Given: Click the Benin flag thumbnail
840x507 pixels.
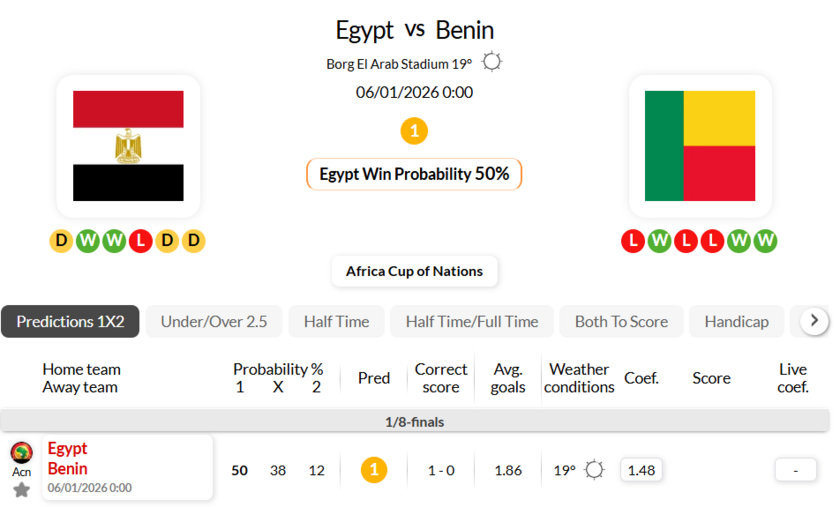Looking at the screenshot, I should 700,146.
